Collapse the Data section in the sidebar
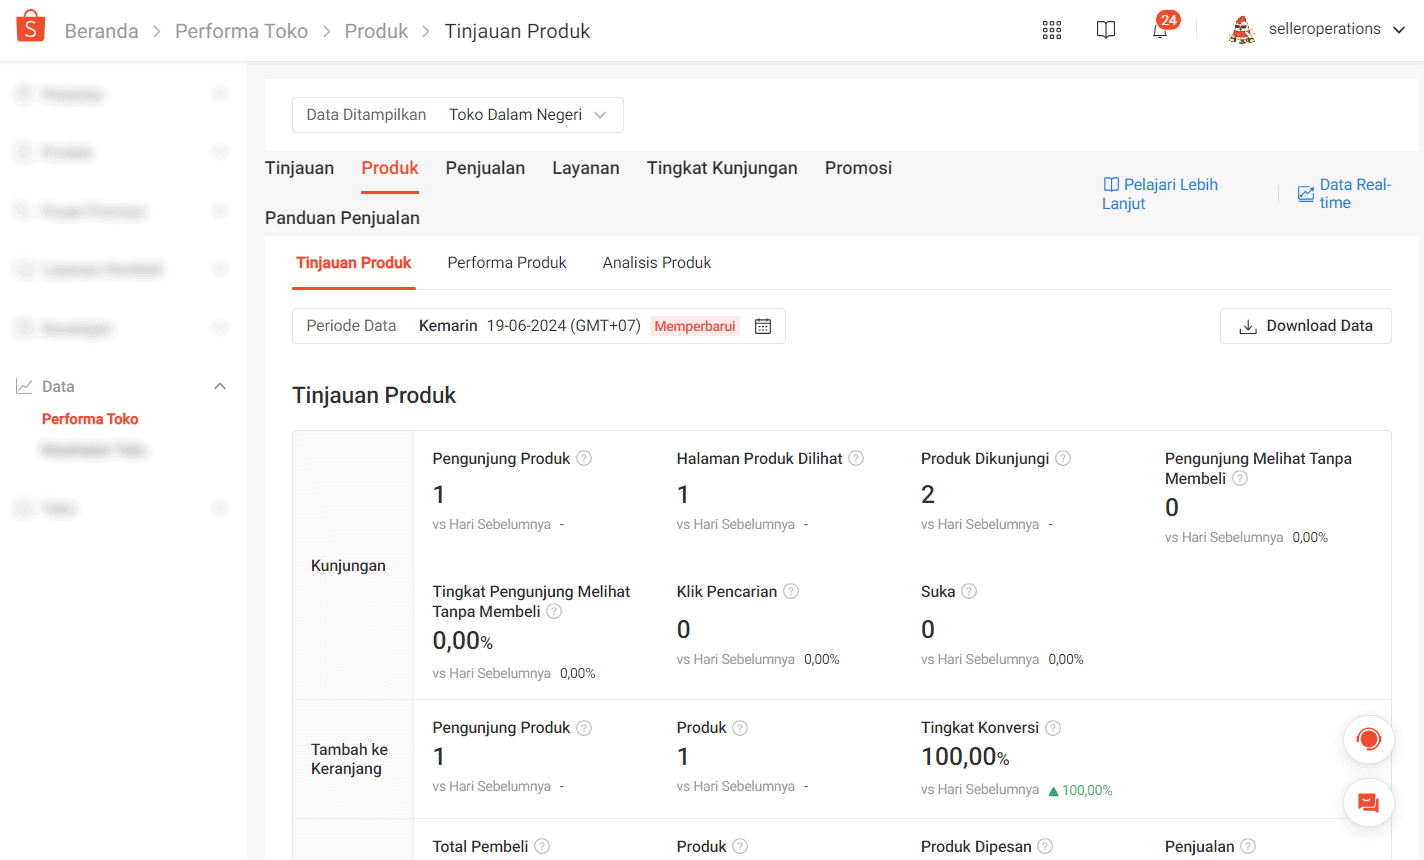The width and height of the screenshot is (1424, 860). pos(219,386)
